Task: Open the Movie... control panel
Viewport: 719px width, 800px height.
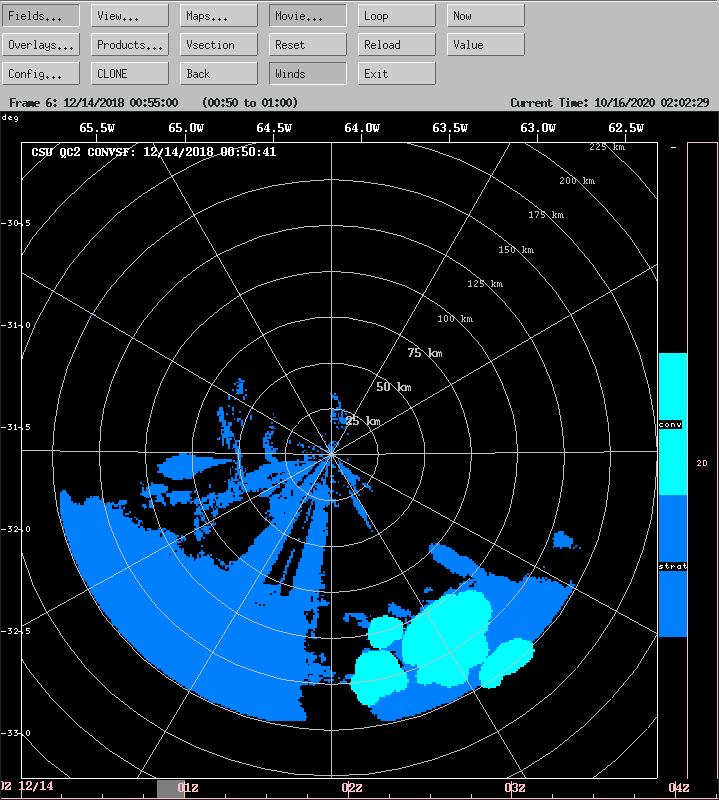Action: click(x=308, y=16)
